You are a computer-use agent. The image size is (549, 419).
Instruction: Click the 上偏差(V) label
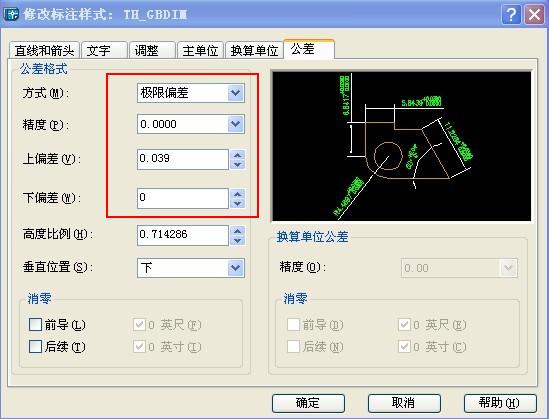[x=51, y=159]
